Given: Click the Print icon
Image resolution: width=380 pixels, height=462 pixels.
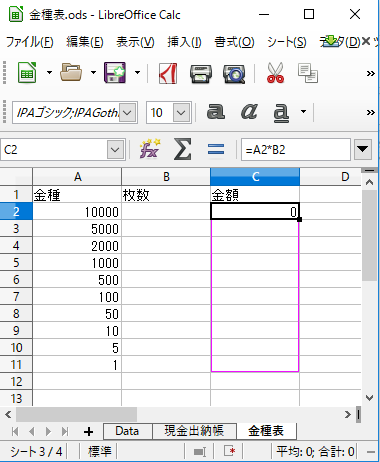Looking at the screenshot, I should coord(201,74).
